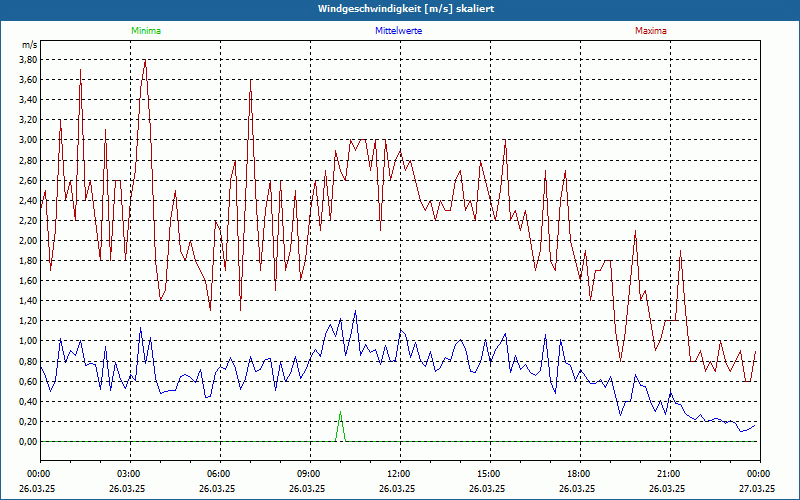Click the 0,60 y-axis value
The height and width of the screenshot is (500, 800).
[x=28, y=382]
